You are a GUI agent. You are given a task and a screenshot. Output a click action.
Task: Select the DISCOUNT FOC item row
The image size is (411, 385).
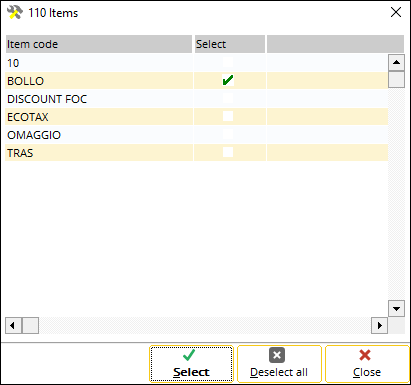tap(197, 99)
